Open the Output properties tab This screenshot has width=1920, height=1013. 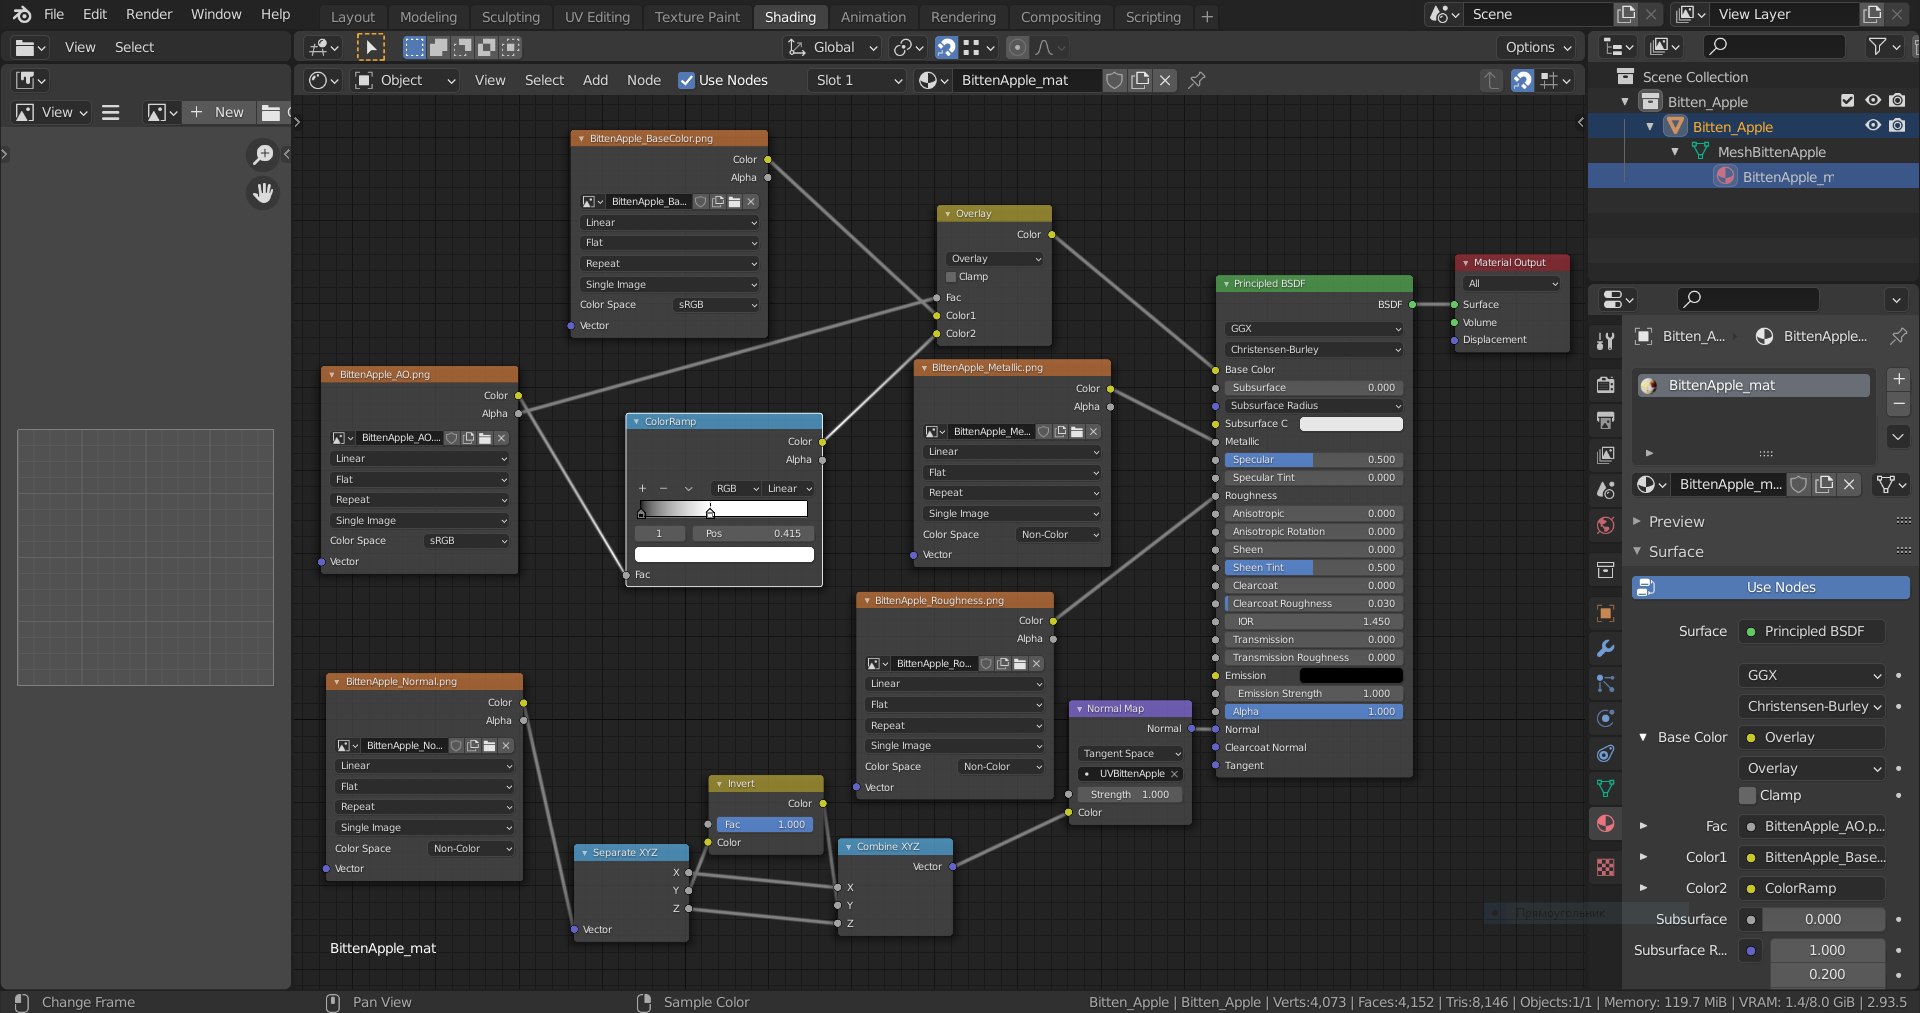pyautogui.click(x=1605, y=420)
